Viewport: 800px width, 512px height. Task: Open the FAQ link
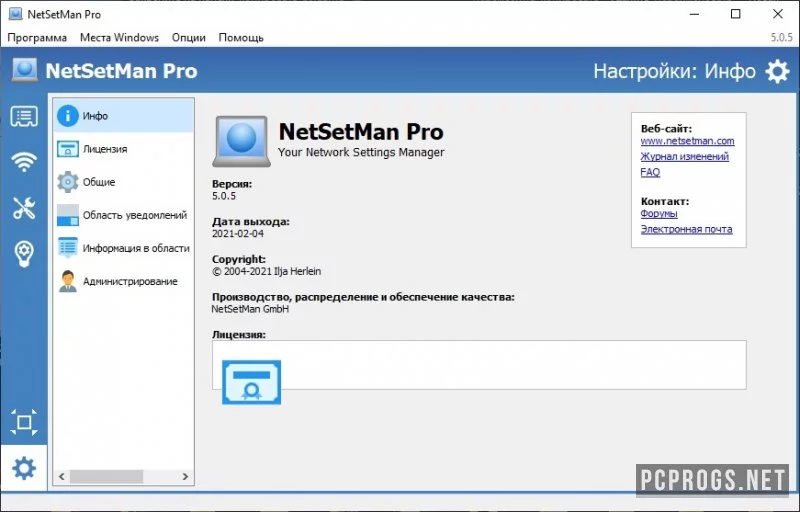point(650,172)
